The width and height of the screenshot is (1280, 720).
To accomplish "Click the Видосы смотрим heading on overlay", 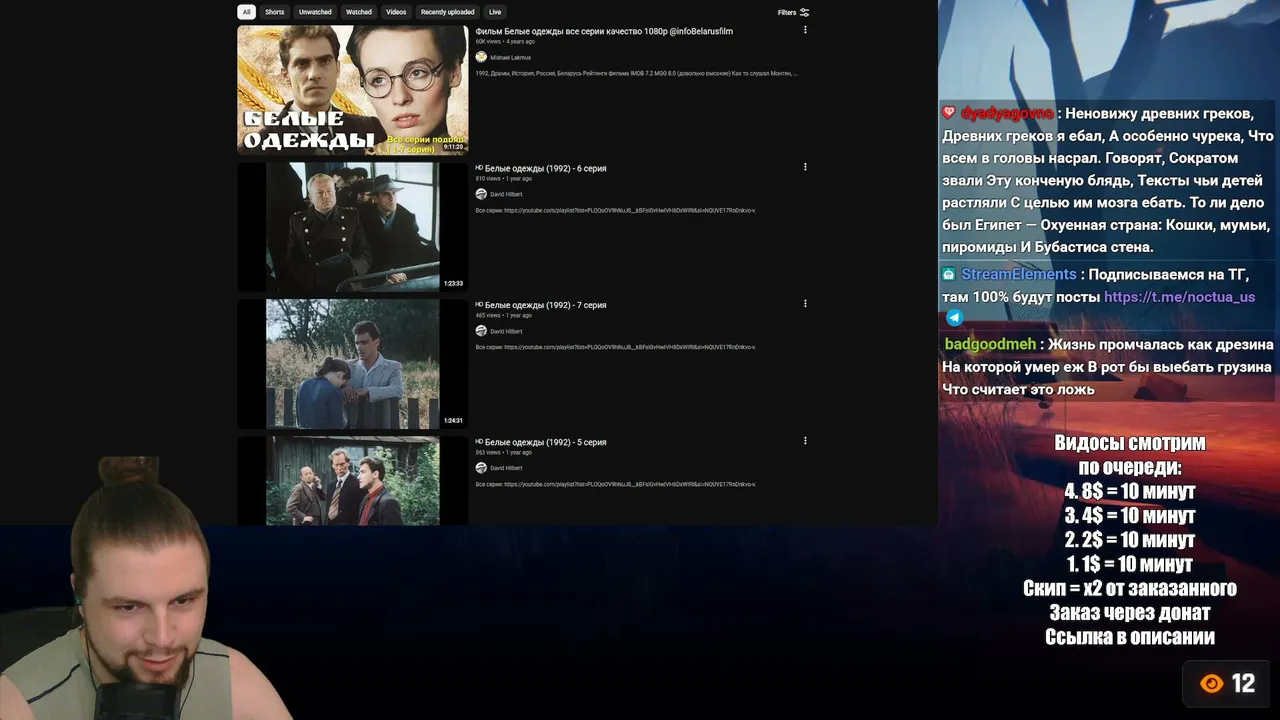I will [x=1130, y=443].
